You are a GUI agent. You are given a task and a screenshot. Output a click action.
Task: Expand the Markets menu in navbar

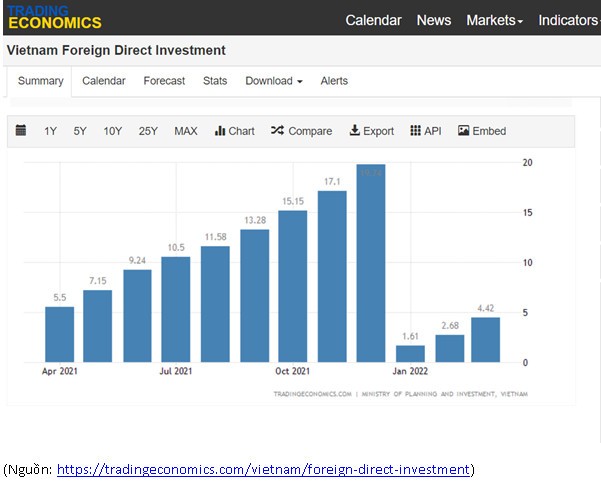pos(494,20)
